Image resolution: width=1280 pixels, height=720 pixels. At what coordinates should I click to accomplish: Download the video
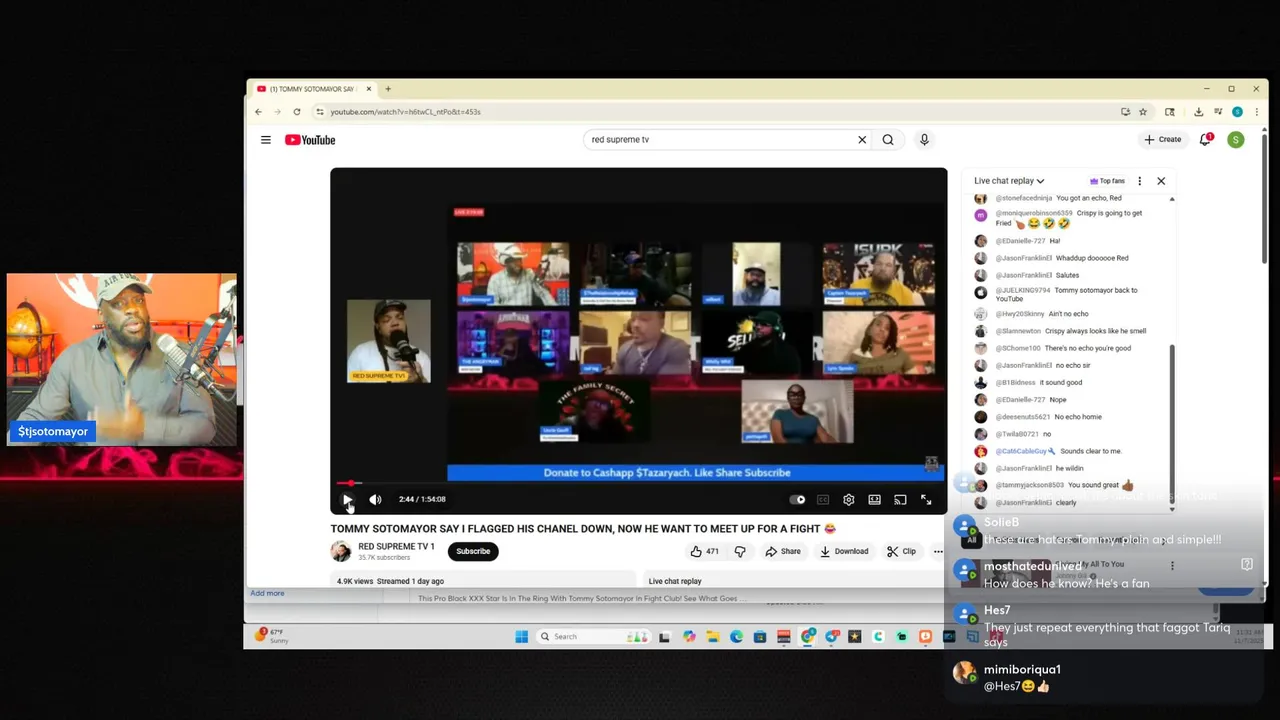[844, 551]
